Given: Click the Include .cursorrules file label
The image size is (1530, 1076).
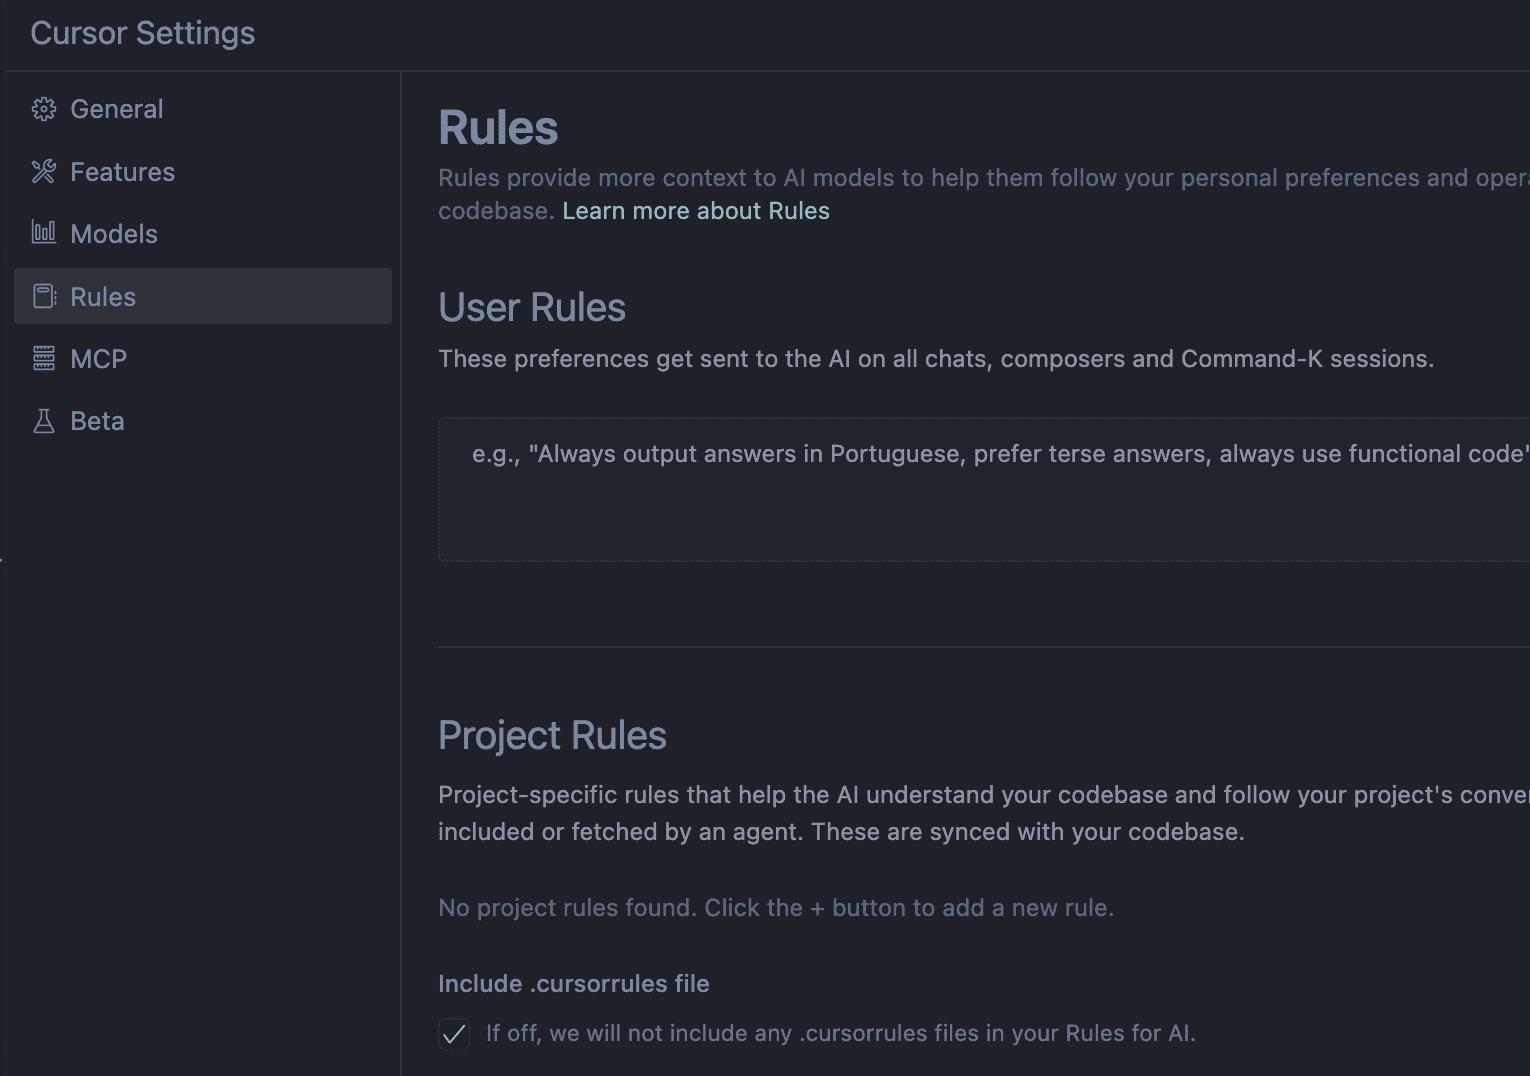Looking at the screenshot, I should click(x=574, y=984).
